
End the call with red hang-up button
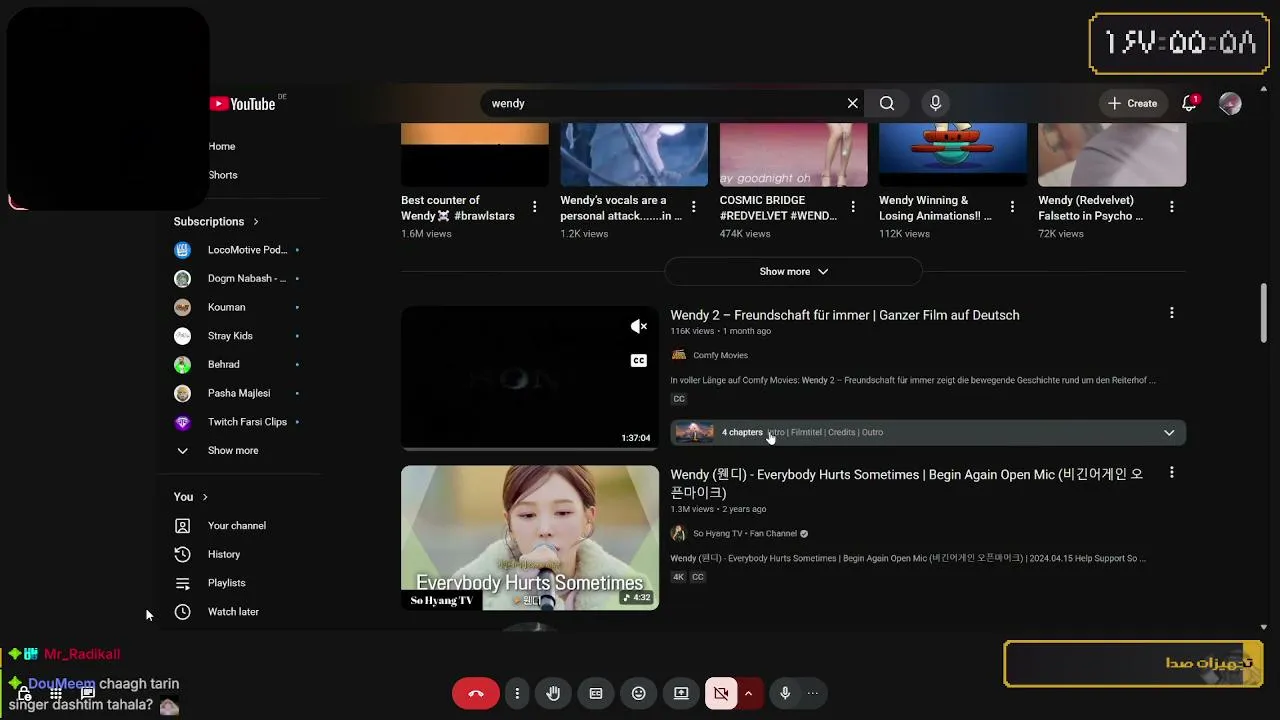(x=476, y=693)
